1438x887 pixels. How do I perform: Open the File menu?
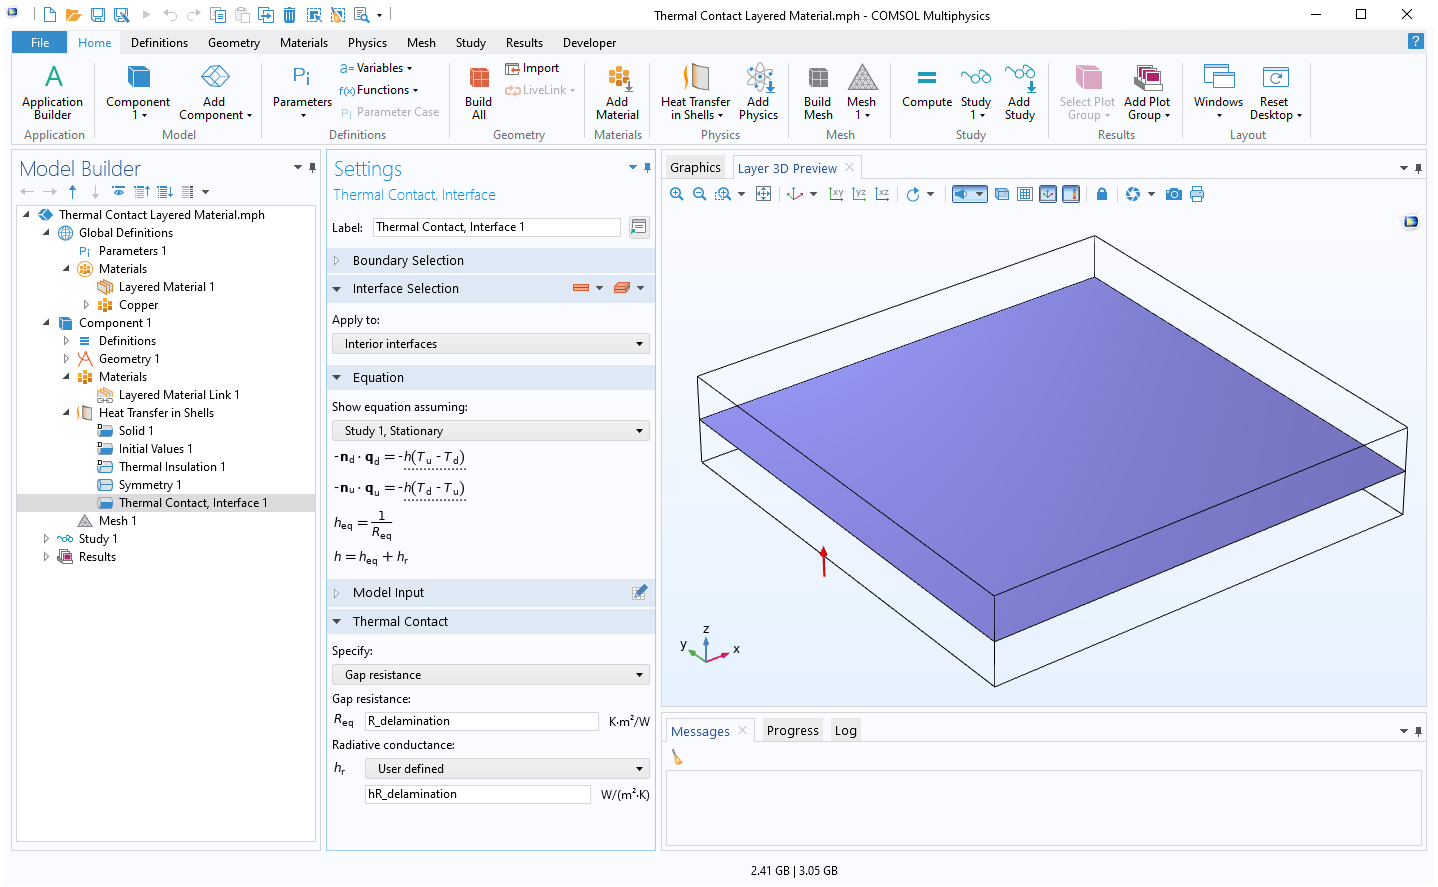point(40,43)
